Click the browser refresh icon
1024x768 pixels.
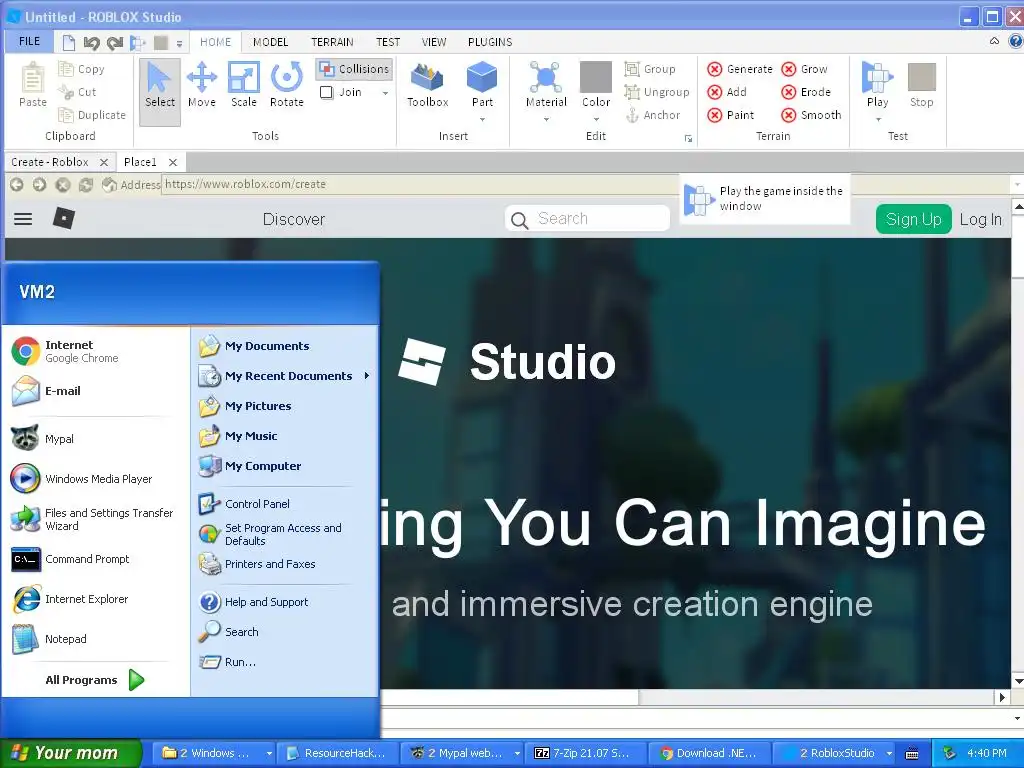coord(86,185)
